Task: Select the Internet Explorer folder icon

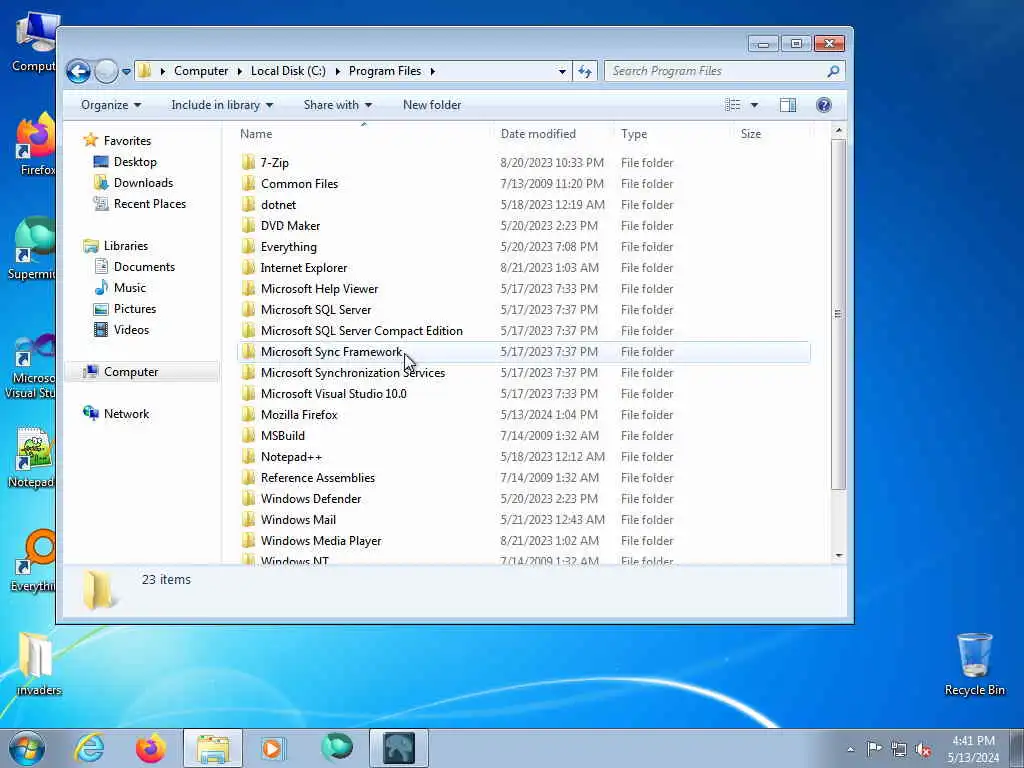Action: tap(248, 268)
